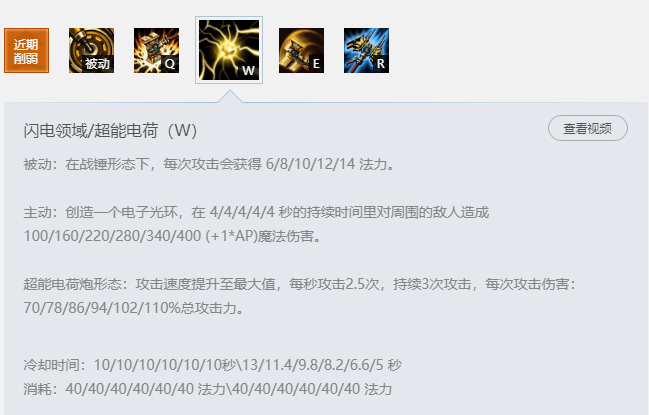Click the 冷却时间 cooldown line

click(212, 365)
